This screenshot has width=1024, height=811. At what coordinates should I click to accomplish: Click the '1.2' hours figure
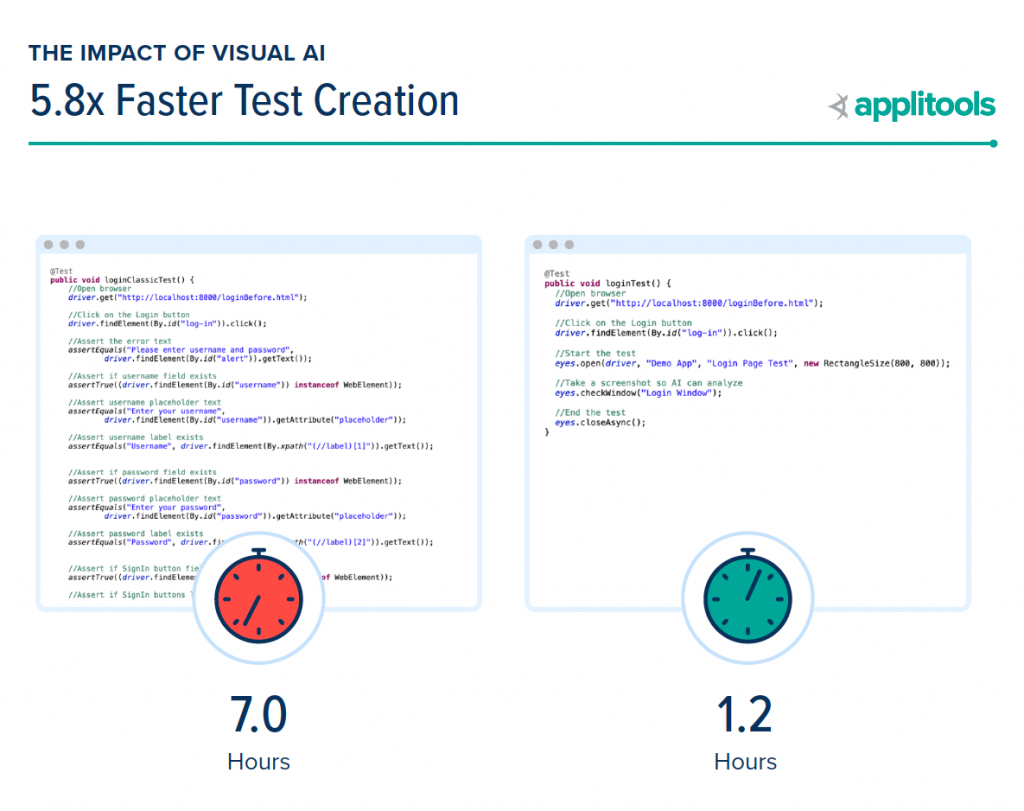745,715
